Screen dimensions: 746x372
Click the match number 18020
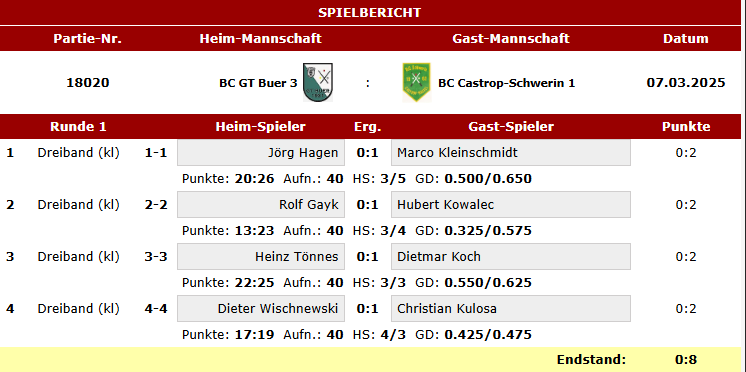pyautogui.click(x=88, y=83)
